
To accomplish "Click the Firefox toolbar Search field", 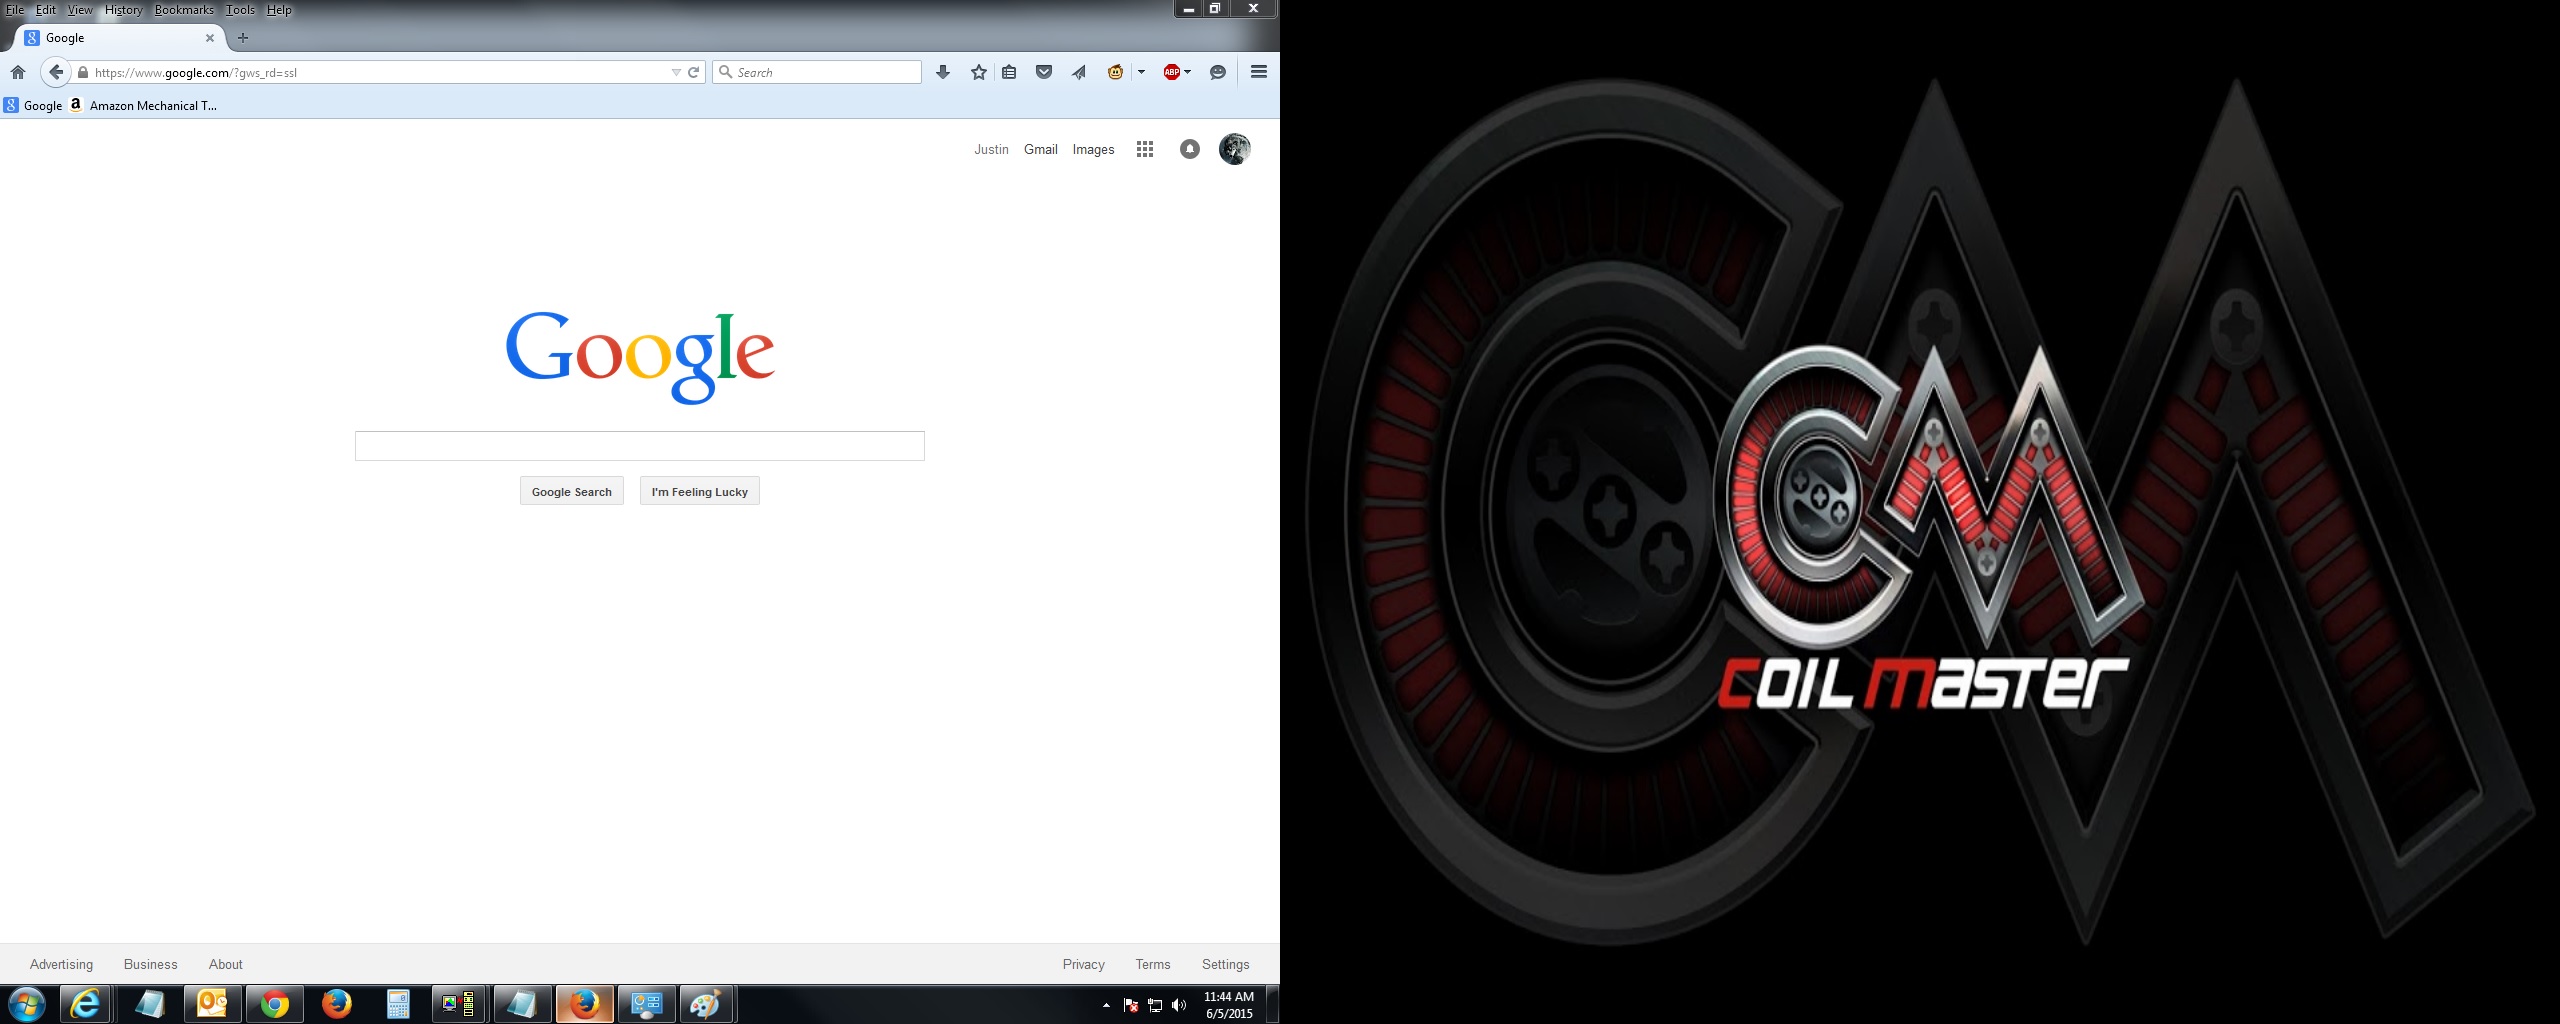I will tap(817, 72).
